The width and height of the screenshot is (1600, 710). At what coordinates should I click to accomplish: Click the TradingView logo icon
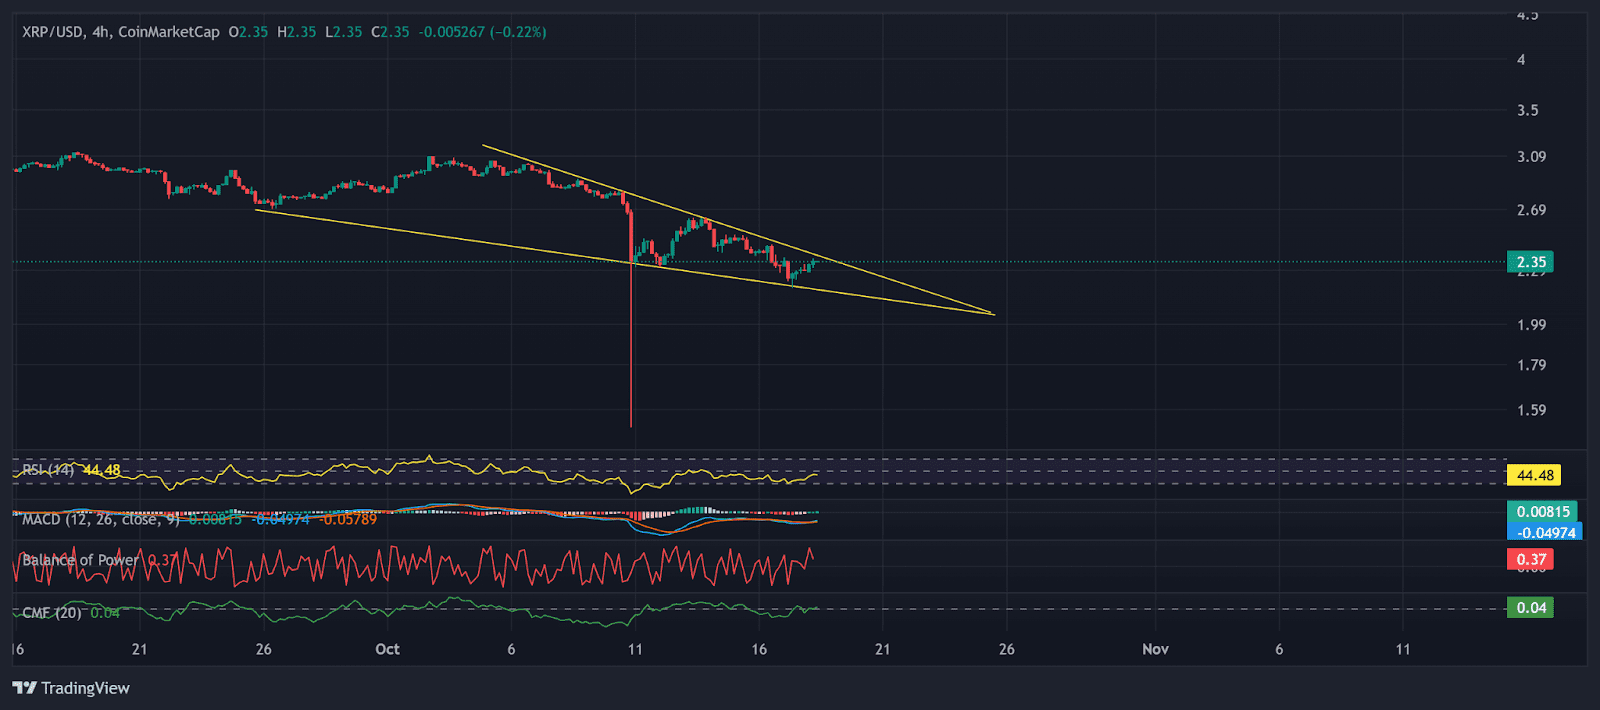coord(24,688)
